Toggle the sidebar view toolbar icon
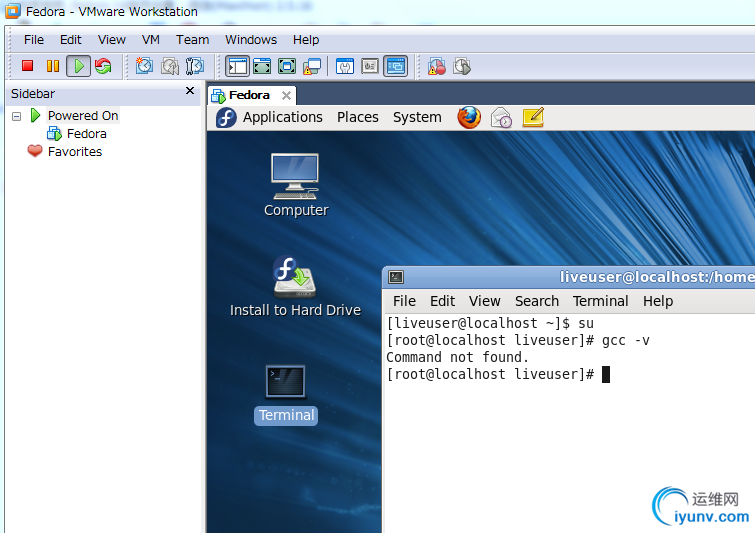Viewport: 755px width, 533px height. (x=237, y=66)
